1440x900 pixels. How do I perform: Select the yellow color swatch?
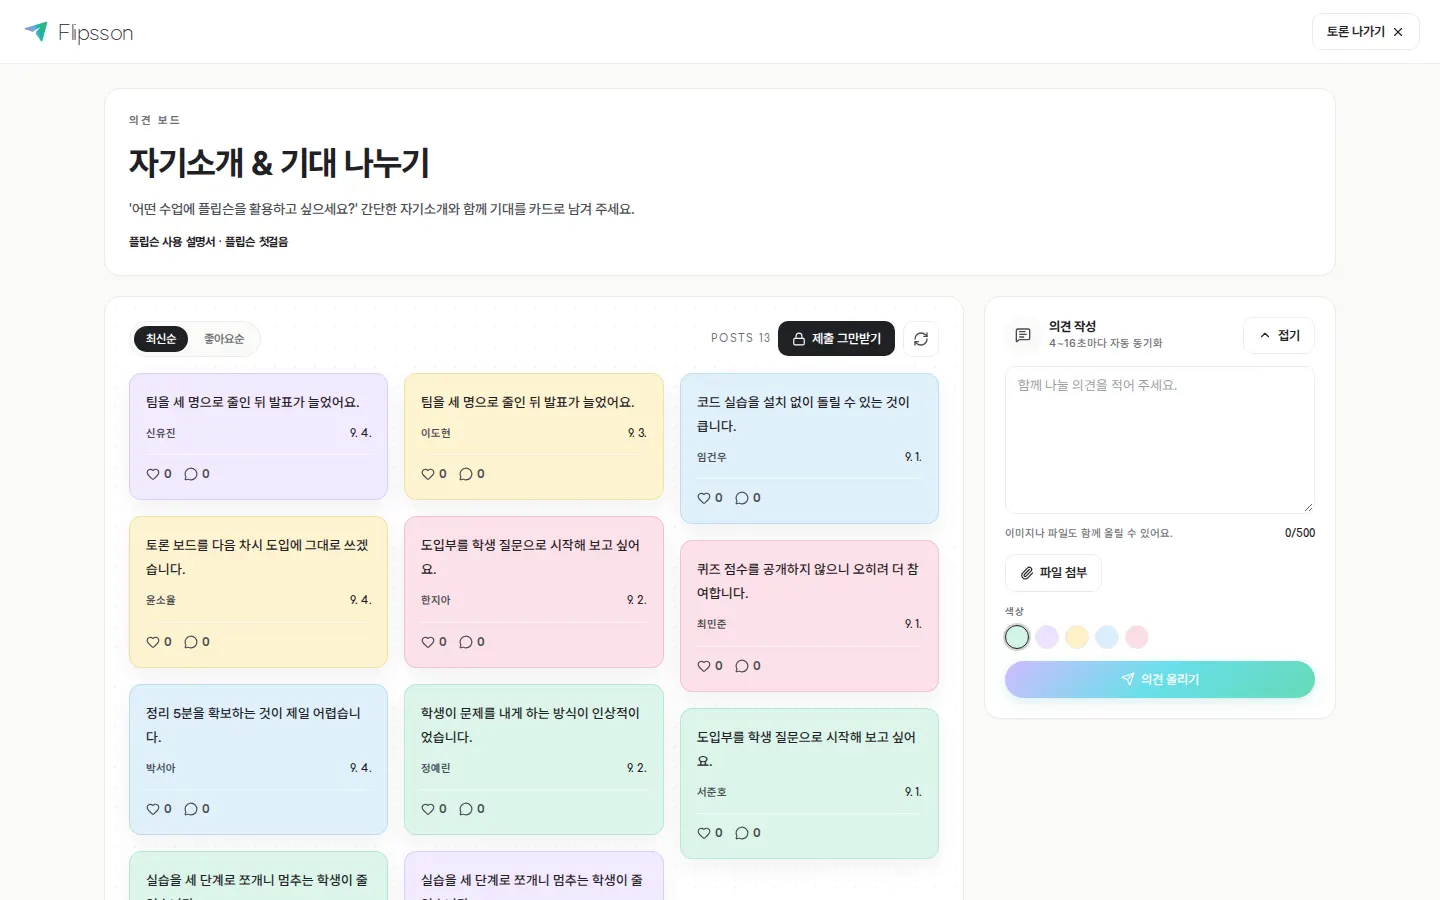pos(1077,637)
